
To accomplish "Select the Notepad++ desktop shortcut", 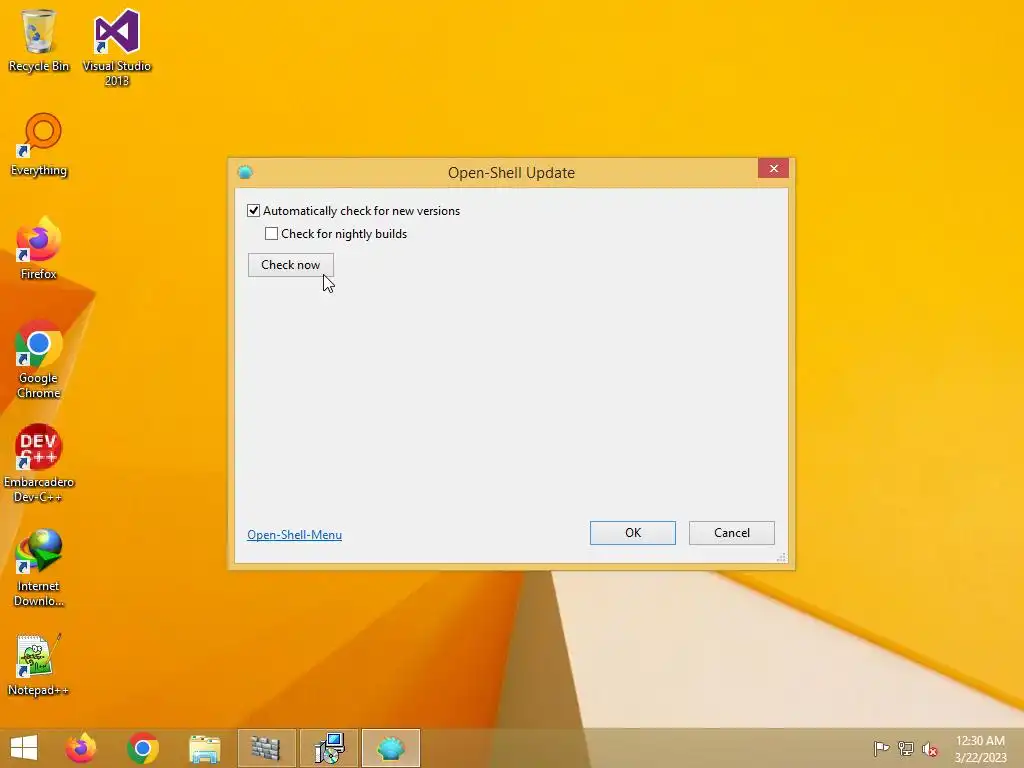I will (39, 665).
